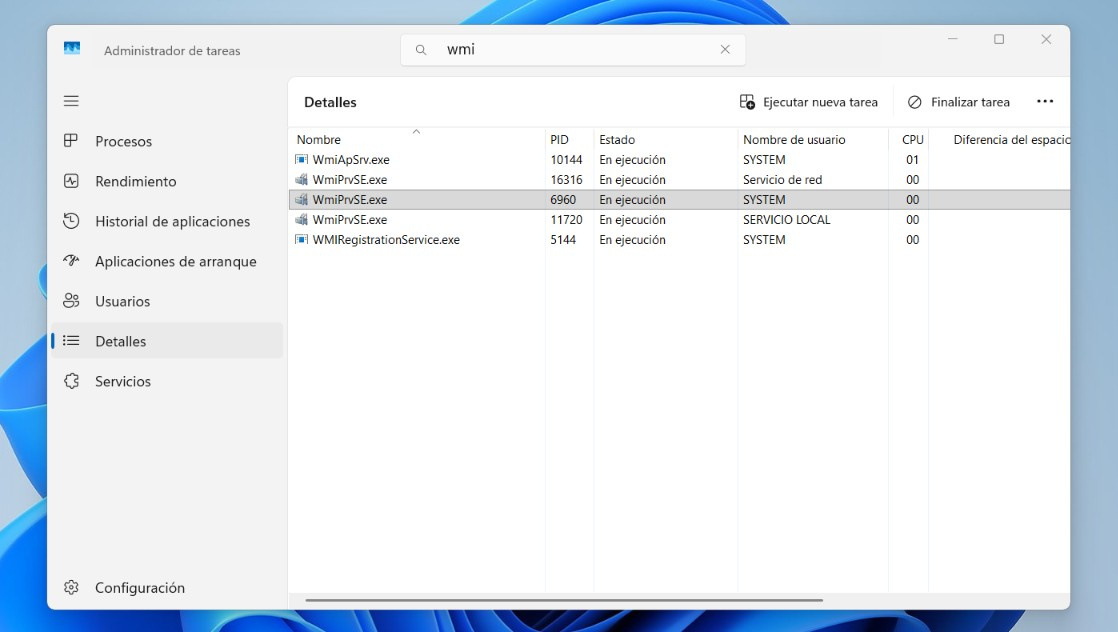Click Ejecutar nueva tarea button
Viewport: 1118px width, 632px height.
tap(809, 102)
